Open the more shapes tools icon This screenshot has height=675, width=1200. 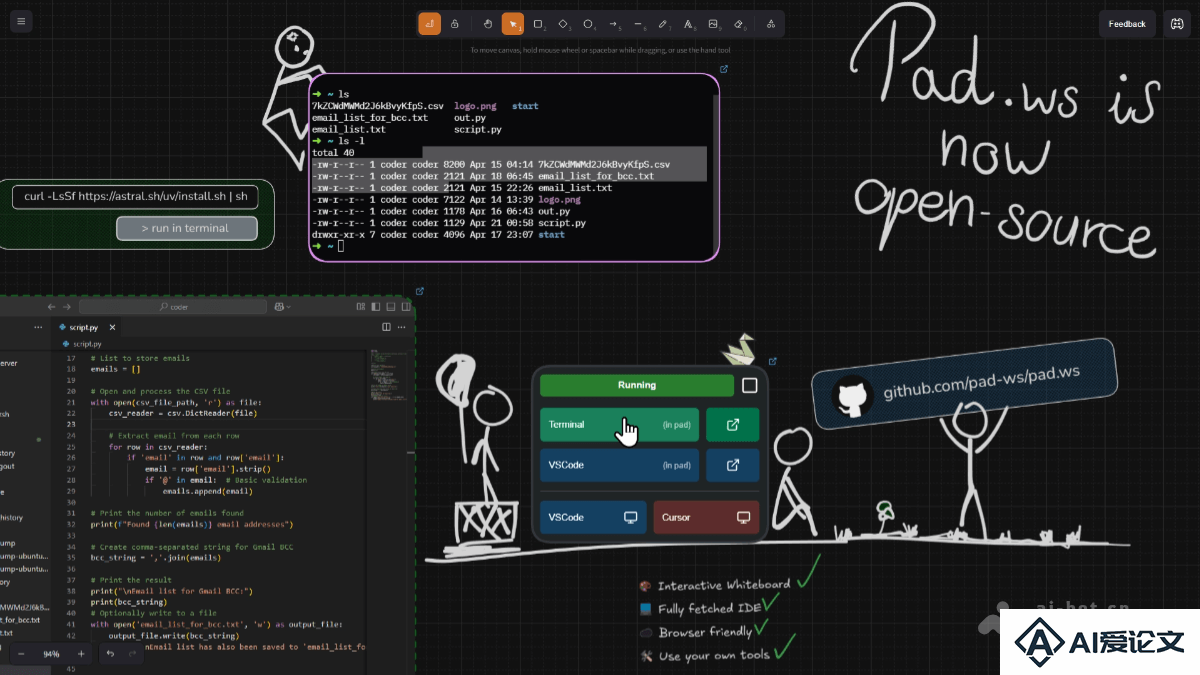(x=771, y=23)
